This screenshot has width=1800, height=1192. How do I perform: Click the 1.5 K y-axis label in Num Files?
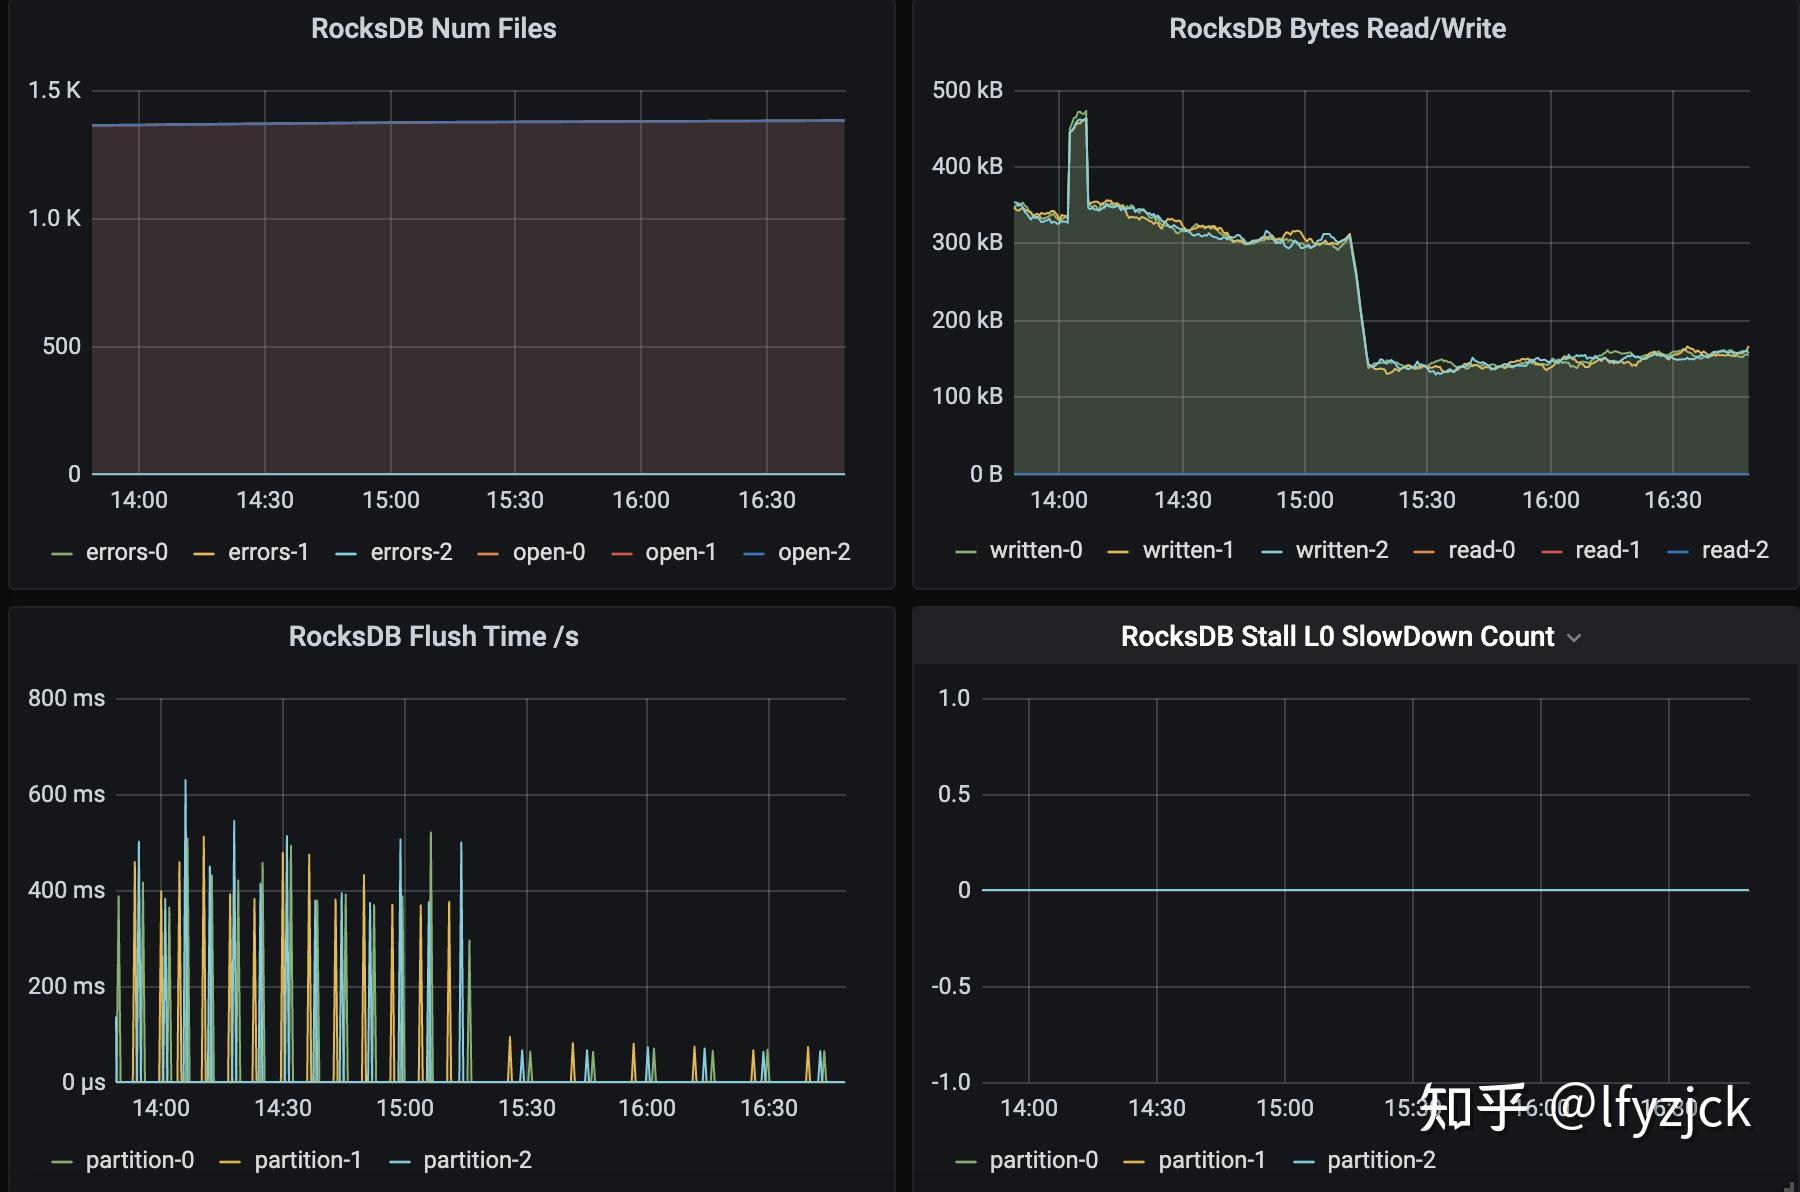click(54, 90)
